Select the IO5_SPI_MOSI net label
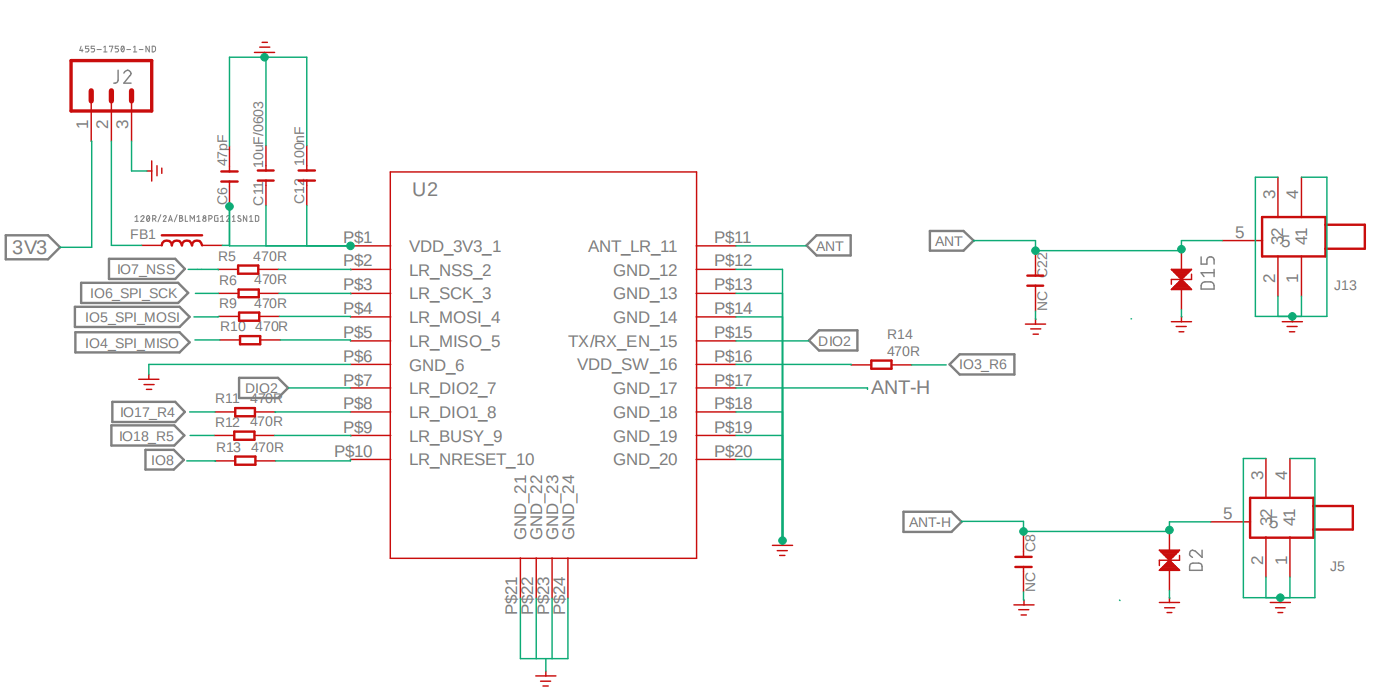This screenshot has height=698, width=1395. 130,317
